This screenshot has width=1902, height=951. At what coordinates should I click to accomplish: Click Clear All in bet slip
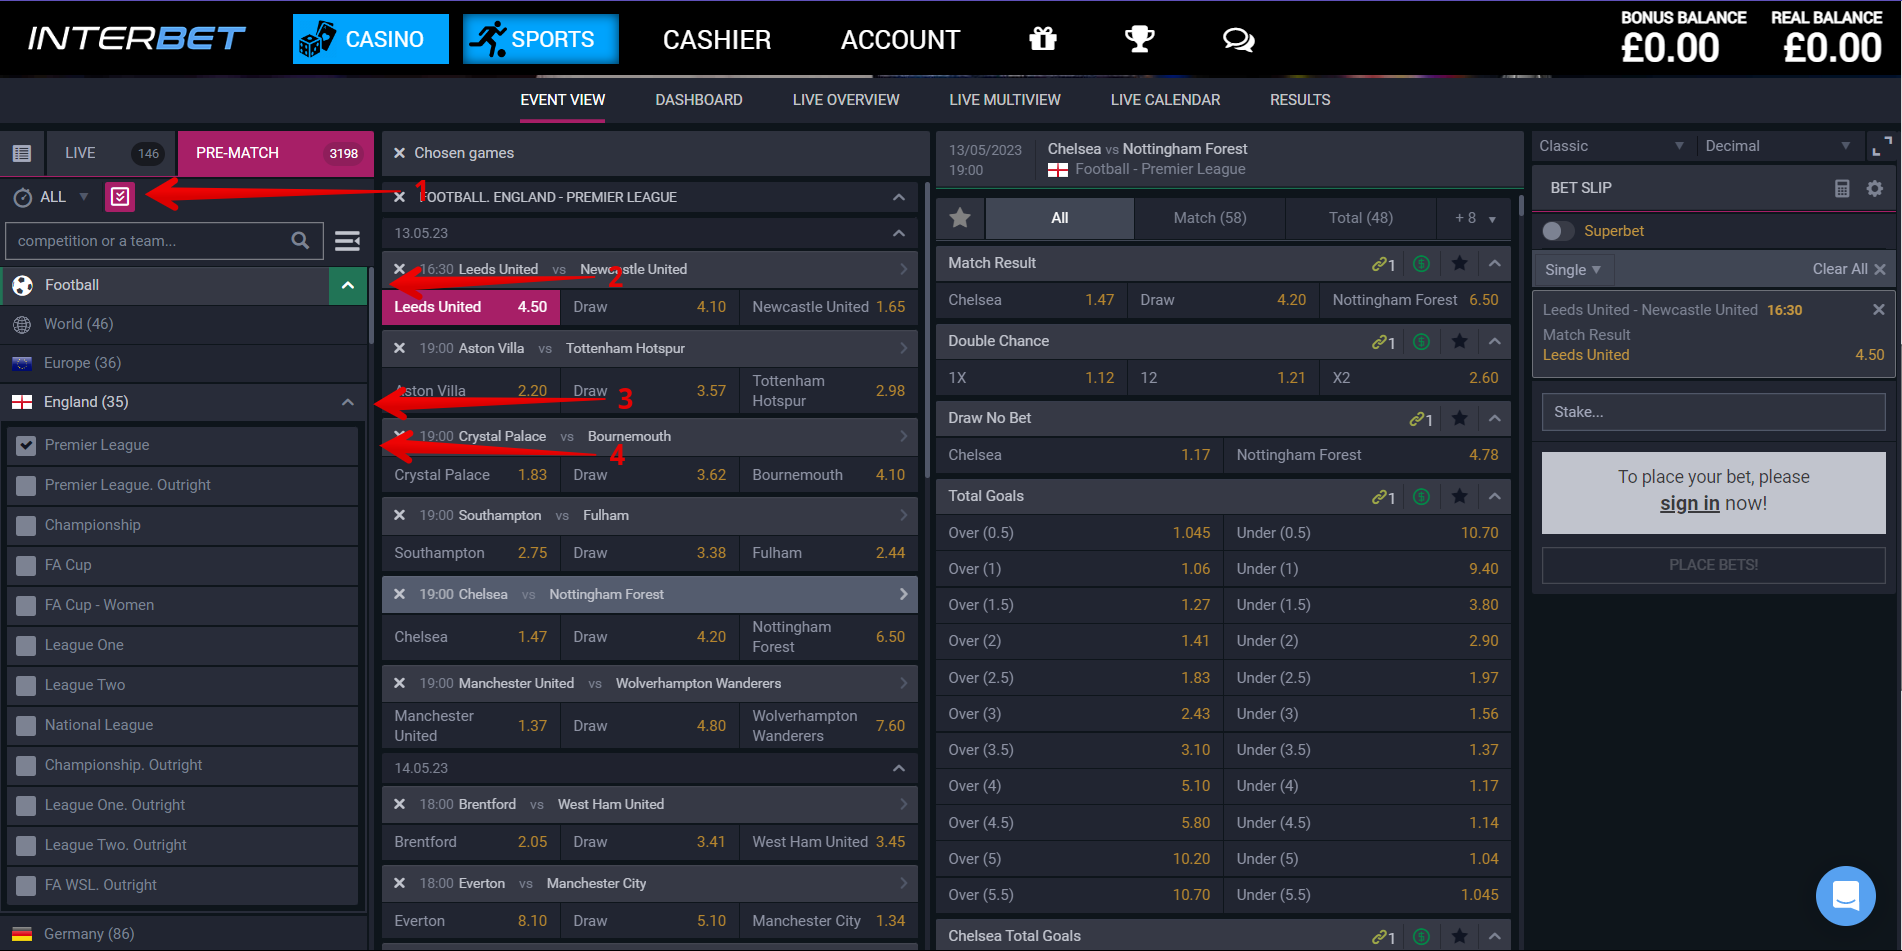1849,269
